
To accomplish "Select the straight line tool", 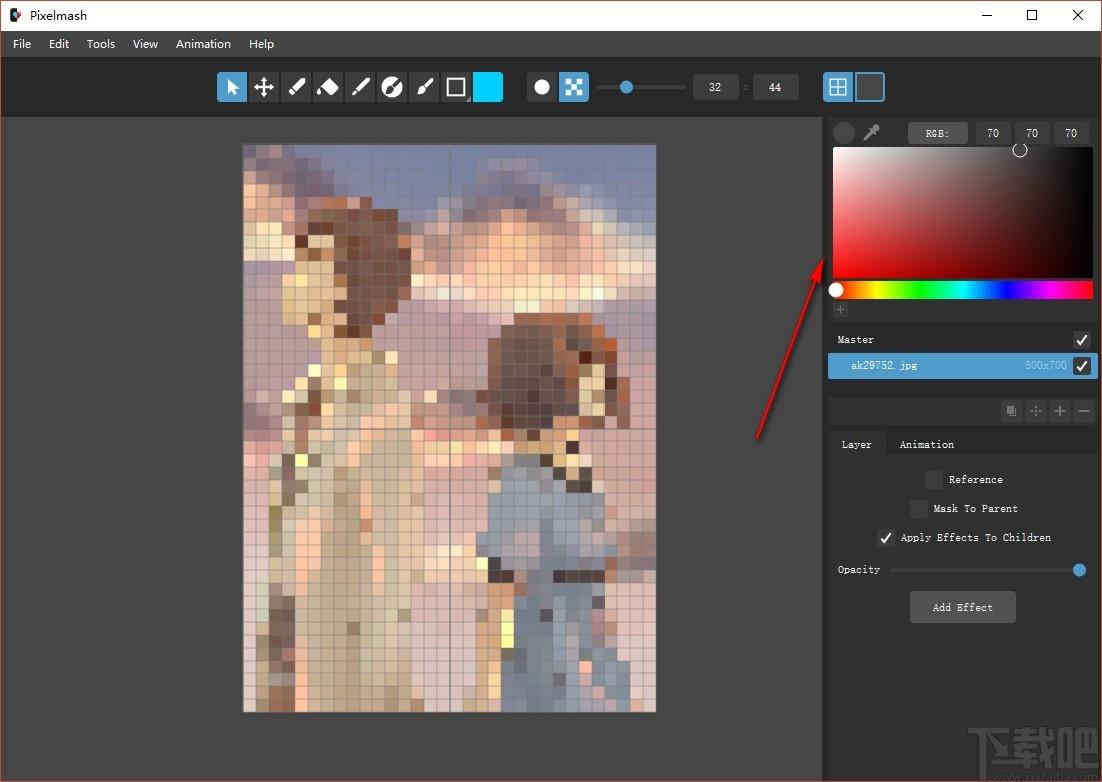I will [360, 87].
